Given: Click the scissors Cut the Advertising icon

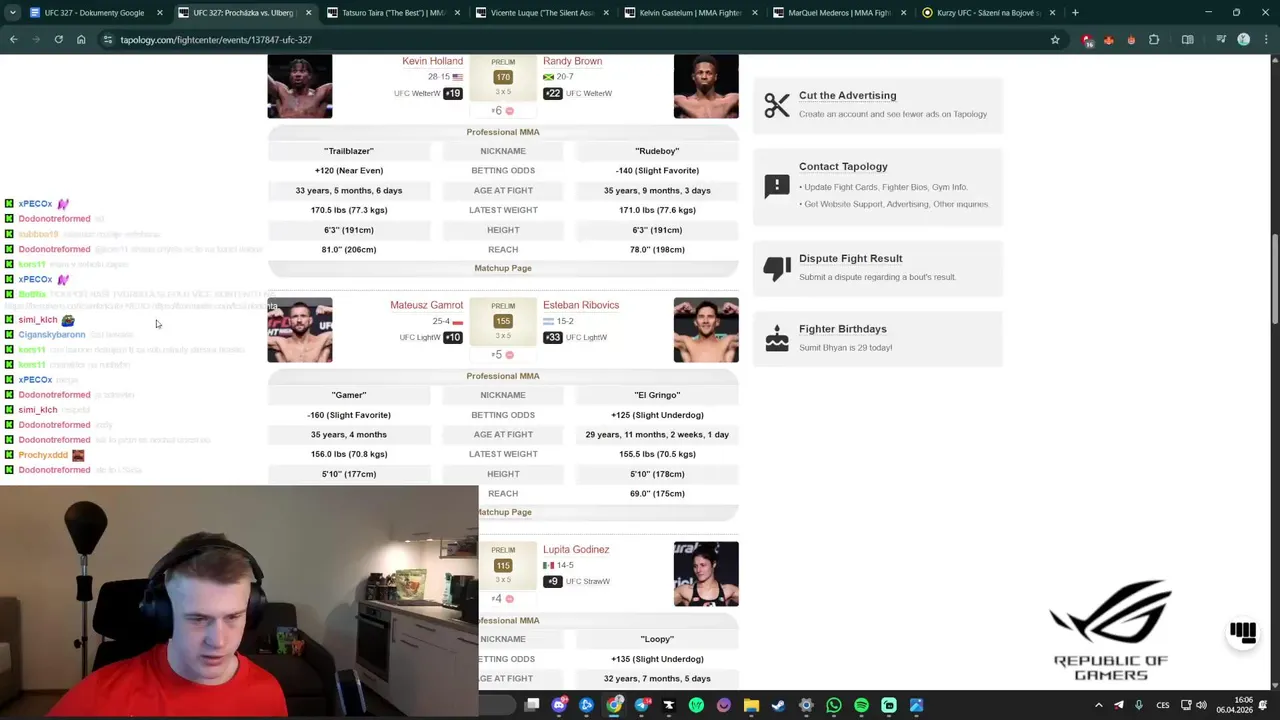Looking at the screenshot, I should click(x=777, y=104).
